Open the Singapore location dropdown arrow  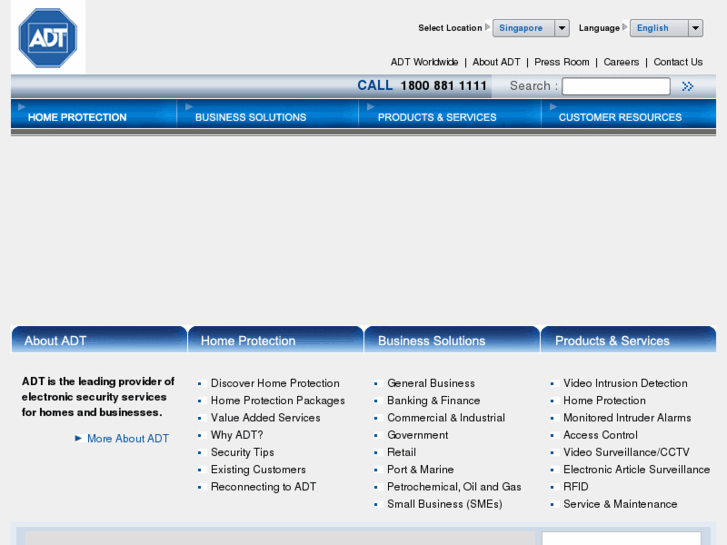point(561,28)
